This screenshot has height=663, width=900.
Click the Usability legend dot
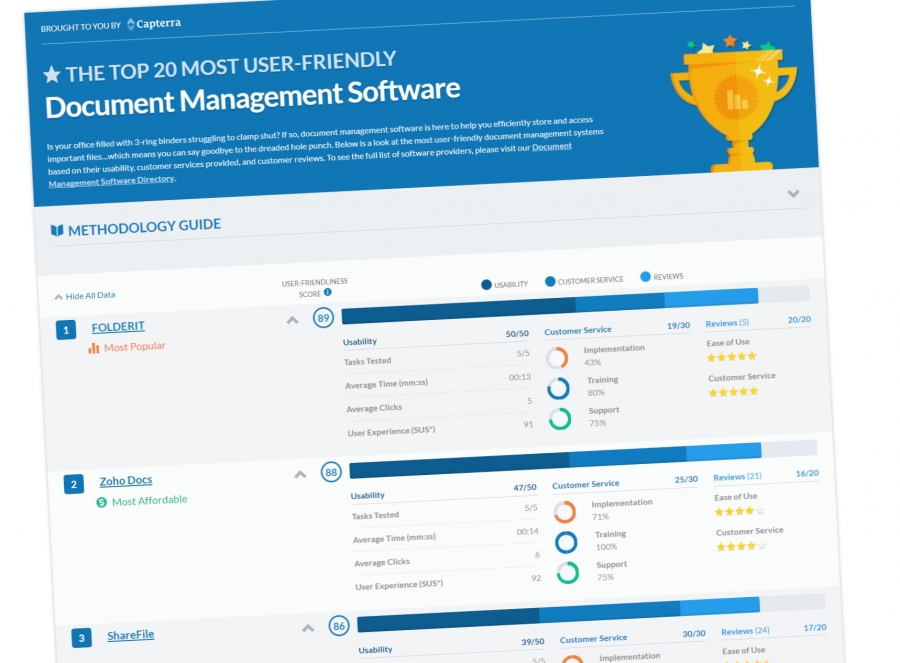[486, 285]
